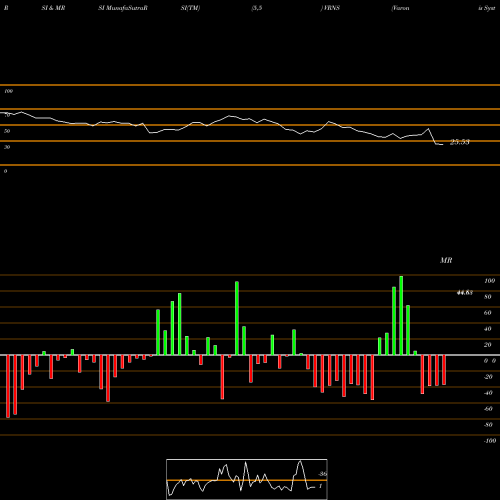Click the RSI axis label 0
The width and height of the screenshot is (500, 500).
click(5, 171)
